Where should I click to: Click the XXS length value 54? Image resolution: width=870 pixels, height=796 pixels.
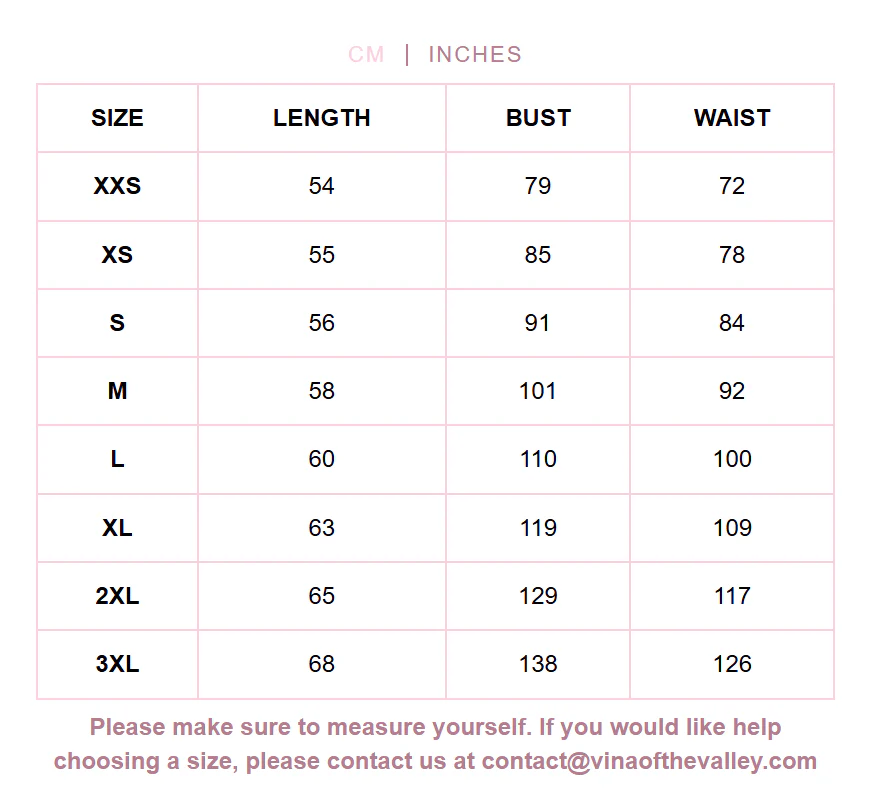[x=322, y=186]
